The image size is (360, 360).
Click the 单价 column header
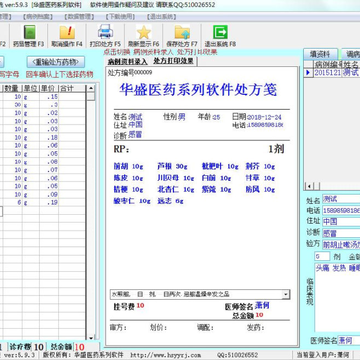click(x=49, y=89)
